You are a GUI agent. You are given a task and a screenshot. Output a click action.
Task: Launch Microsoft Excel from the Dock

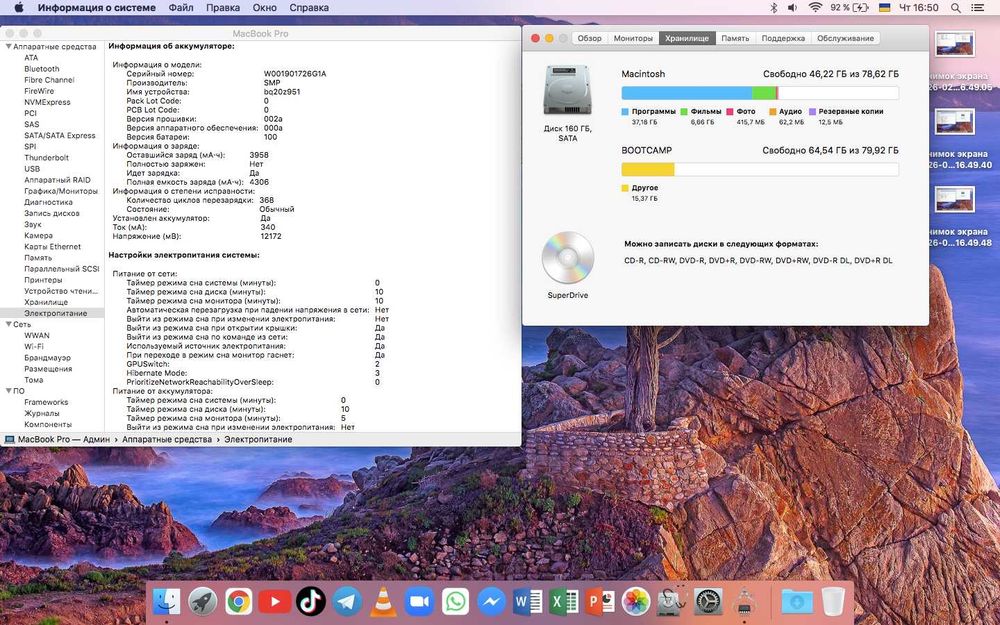click(x=564, y=601)
